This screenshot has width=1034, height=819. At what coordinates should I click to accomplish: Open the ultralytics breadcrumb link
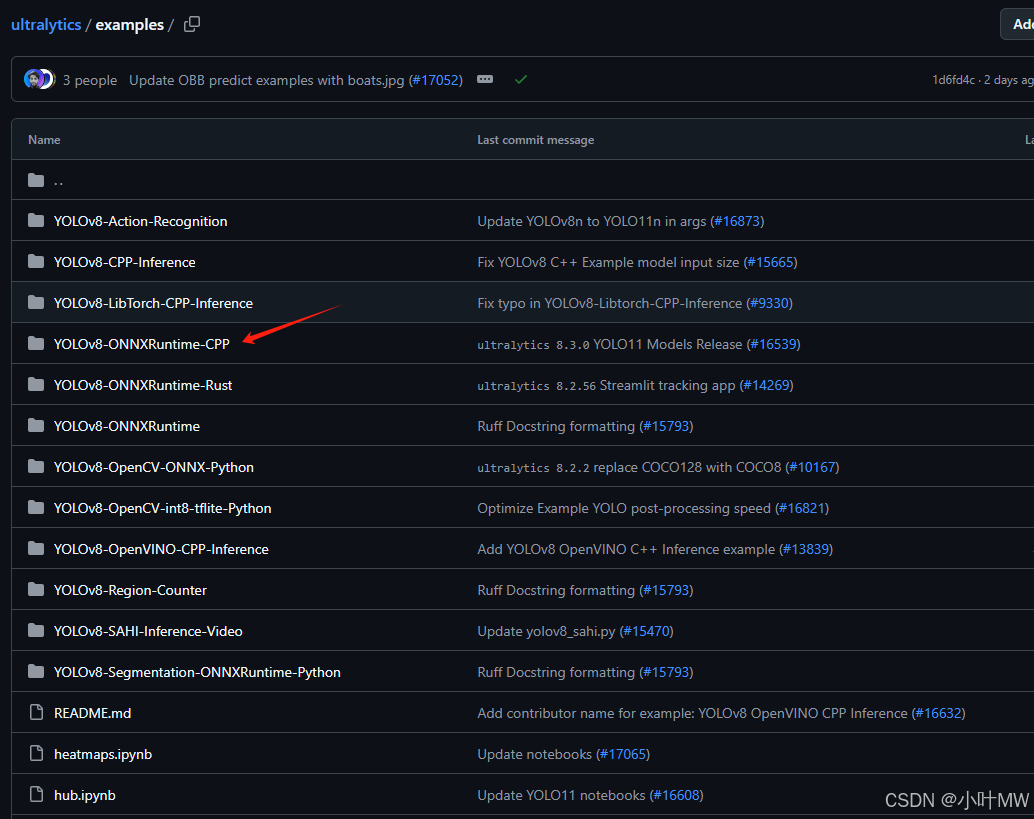[44, 24]
